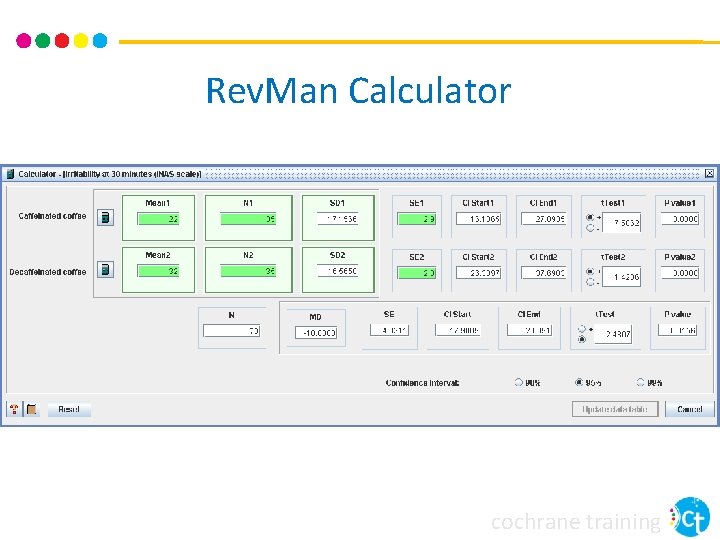Click the CI End1 field
The image size is (720, 540).
pyautogui.click(x=544, y=219)
